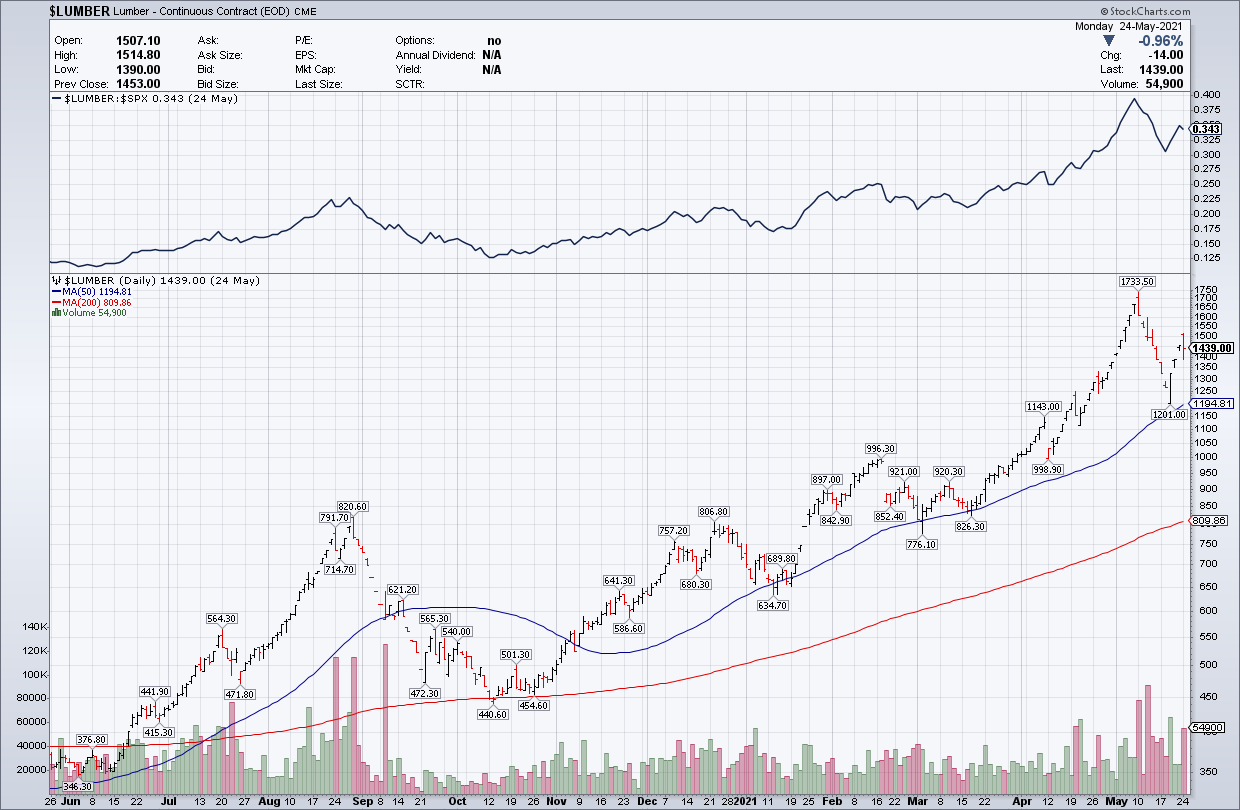Click the 1201.00 low price label
Image resolution: width=1240 pixels, height=810 pixels.
click(x=1168, y=414)
